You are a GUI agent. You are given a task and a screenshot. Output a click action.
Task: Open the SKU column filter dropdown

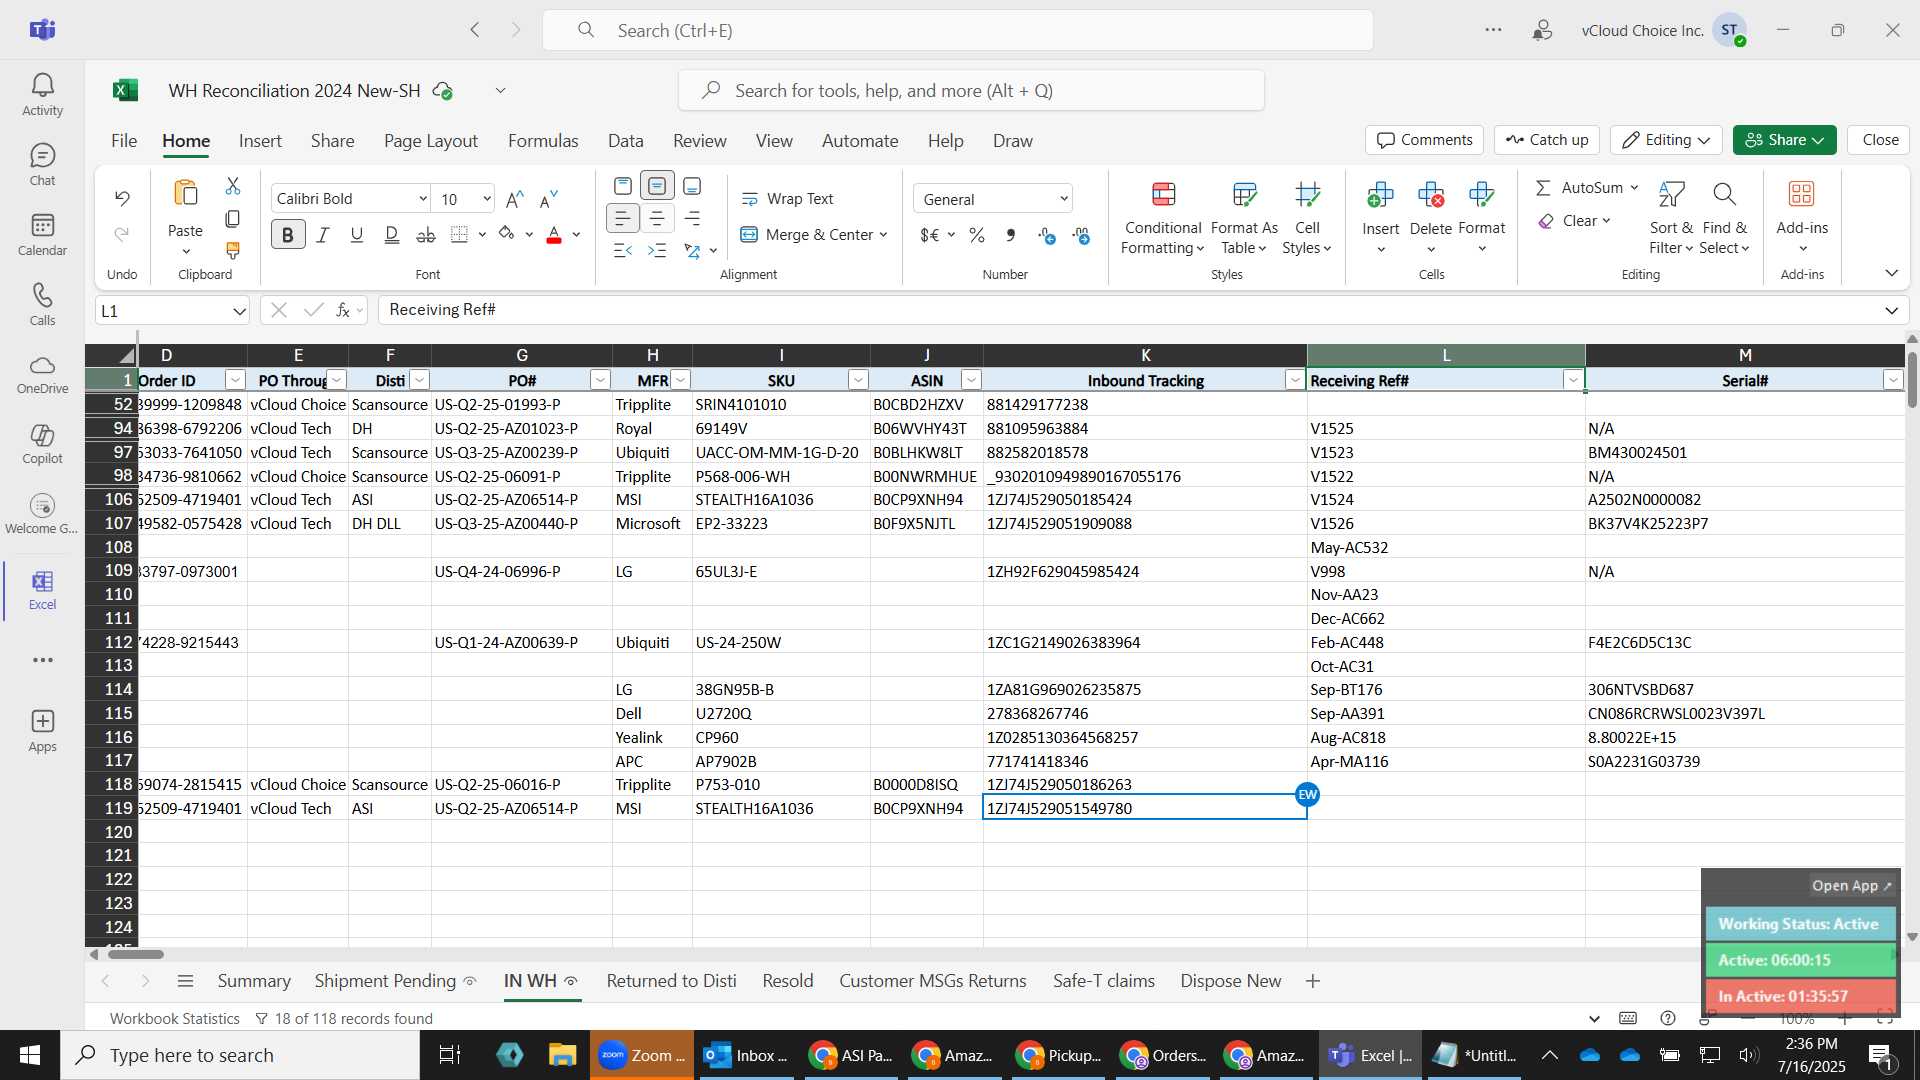pos(858,380)
